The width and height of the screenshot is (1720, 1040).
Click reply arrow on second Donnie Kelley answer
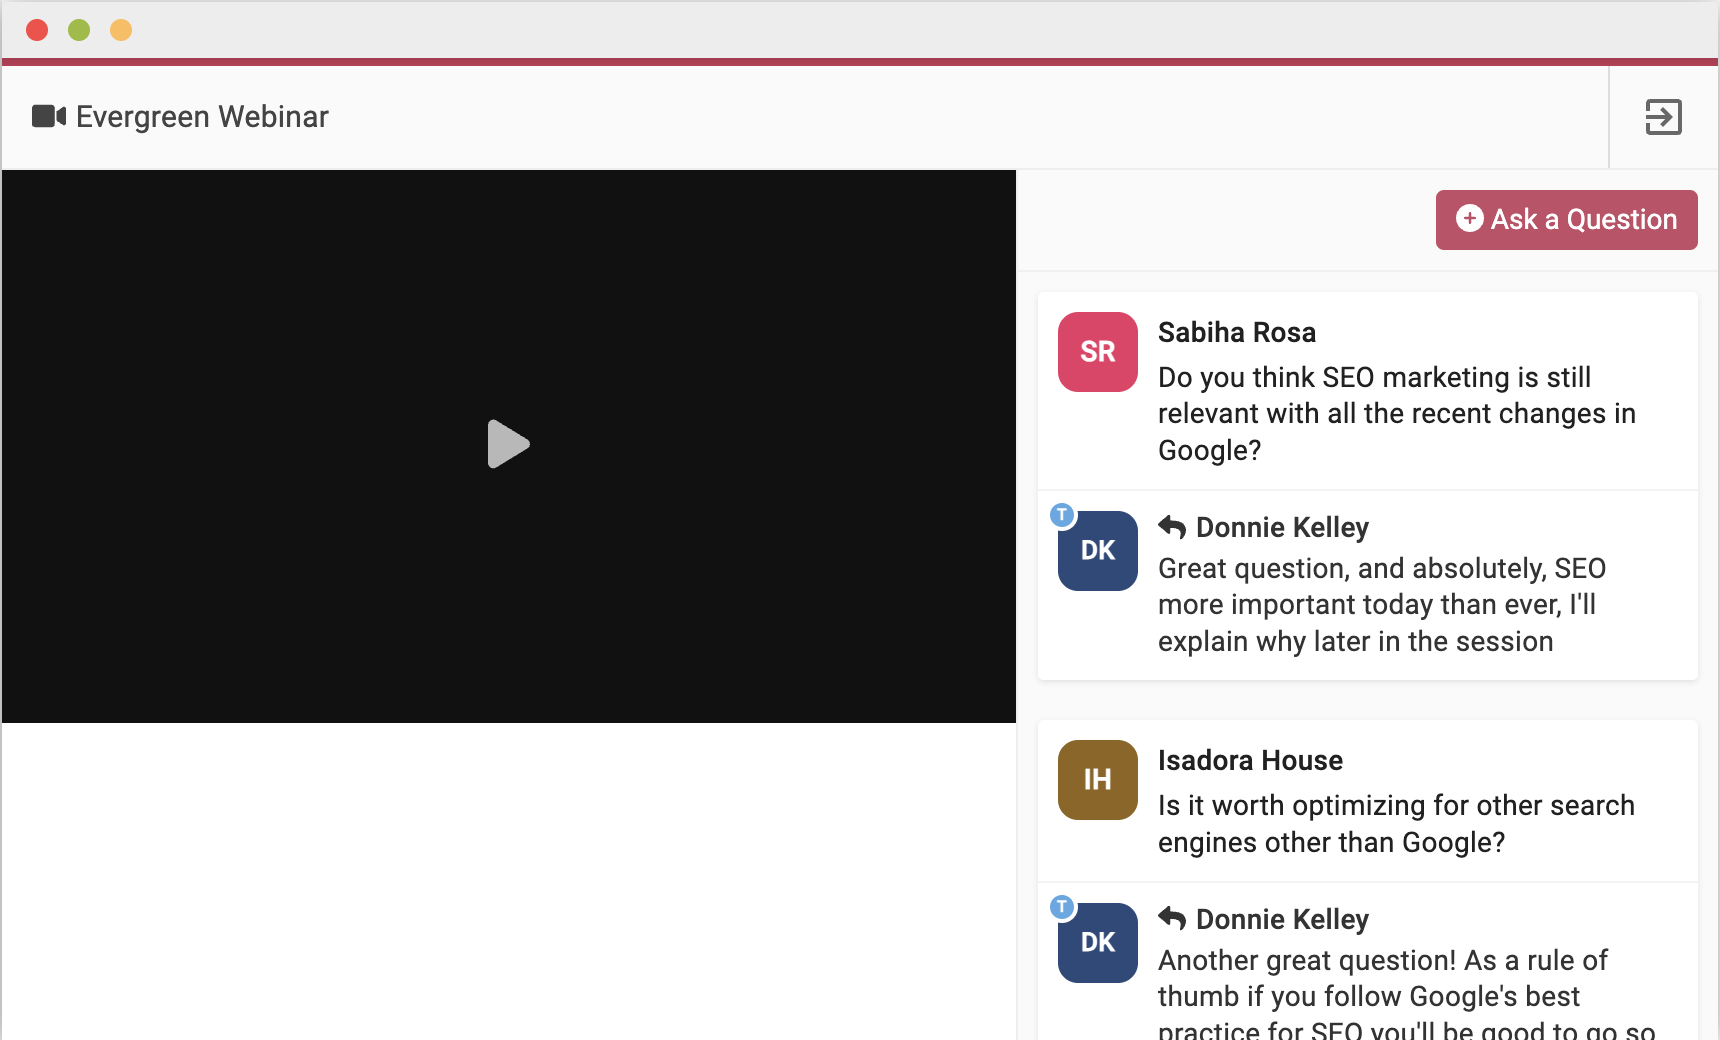(1172, 919)
